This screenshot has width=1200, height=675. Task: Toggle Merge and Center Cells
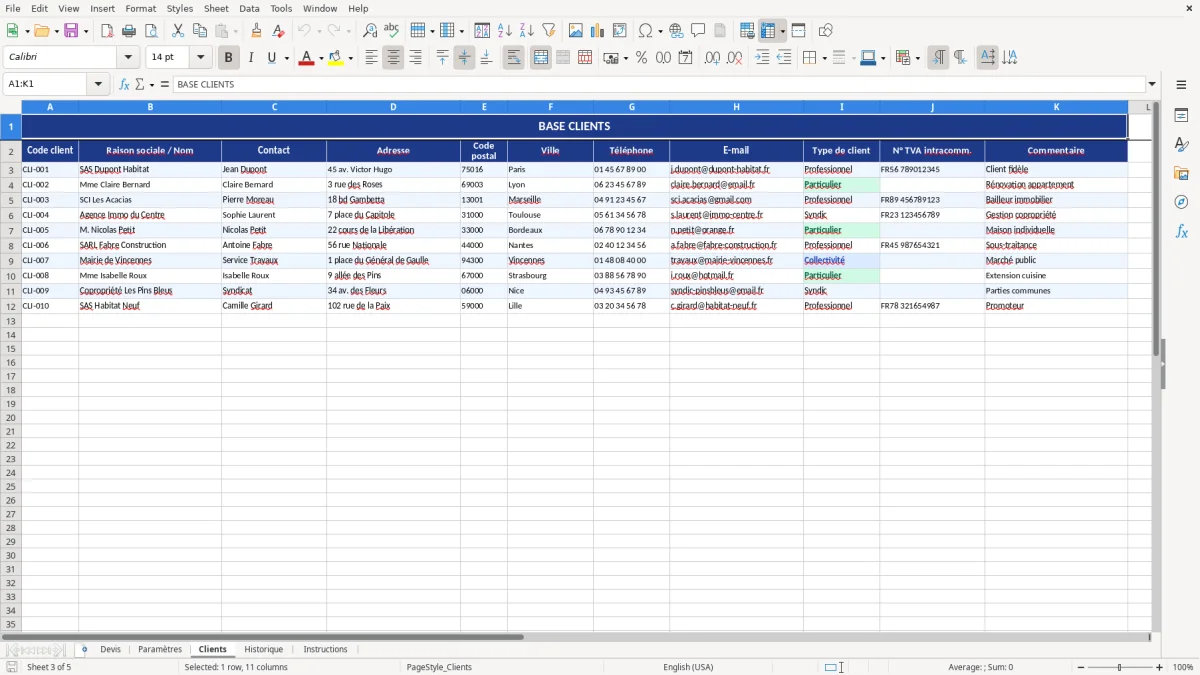pyautogui.click(x=541, y=58)
